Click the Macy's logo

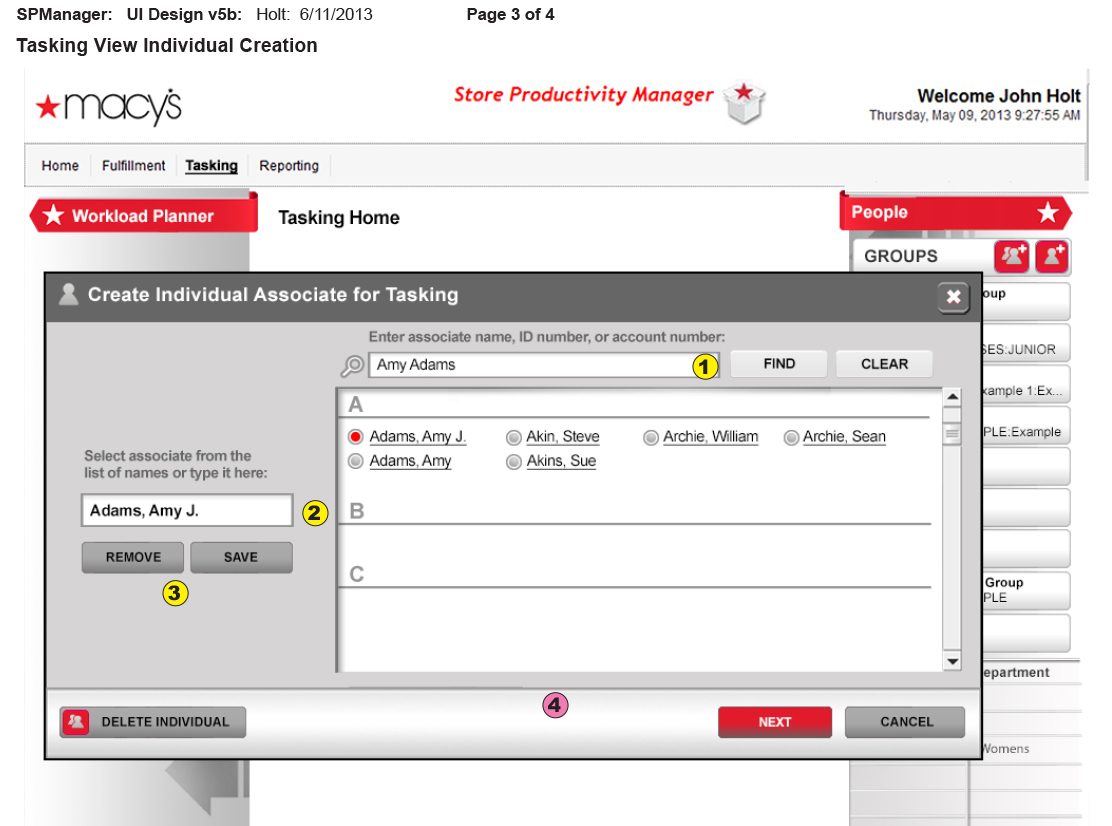point(108,106)
